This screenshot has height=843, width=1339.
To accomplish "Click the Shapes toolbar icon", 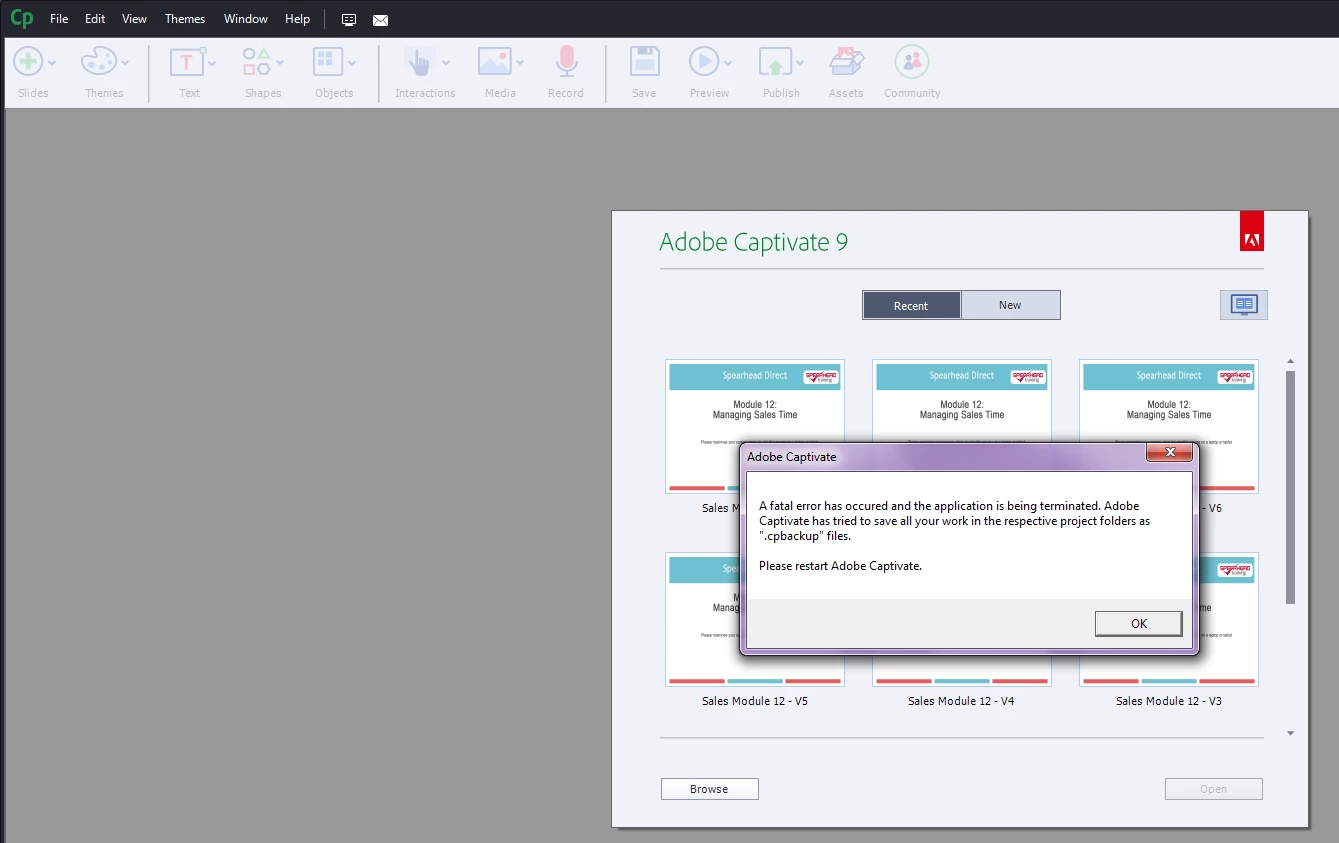I will (257, 62).
